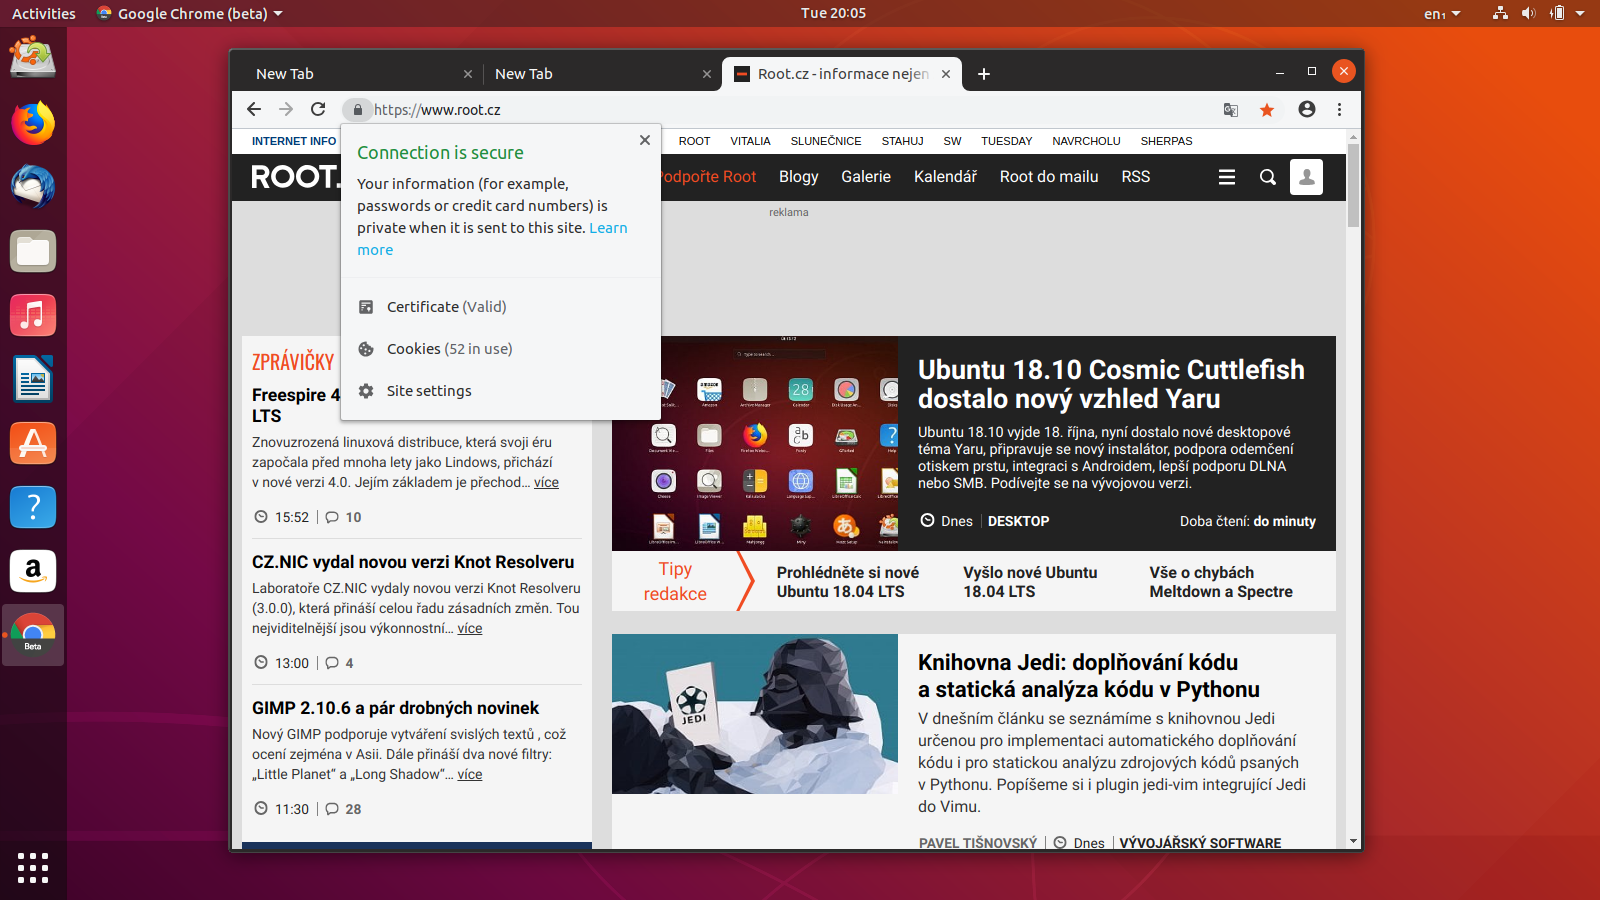Reload the current page
This screenshot has width=1600, height=900.
(318, 110)
